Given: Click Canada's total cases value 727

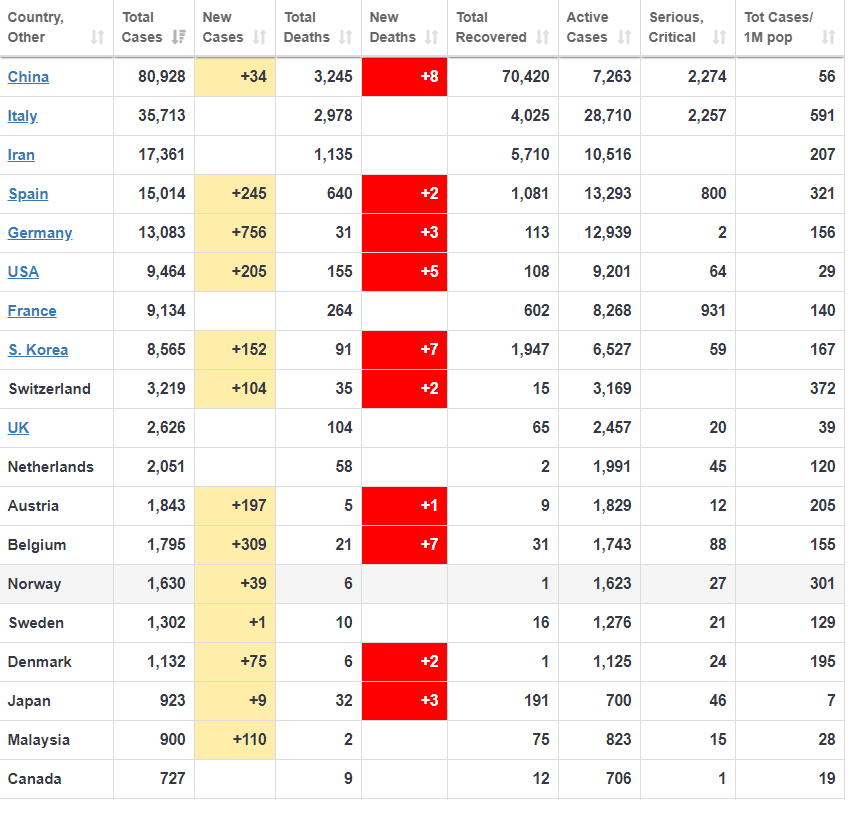Looking at the screenshot, I should tap(173, 779).
